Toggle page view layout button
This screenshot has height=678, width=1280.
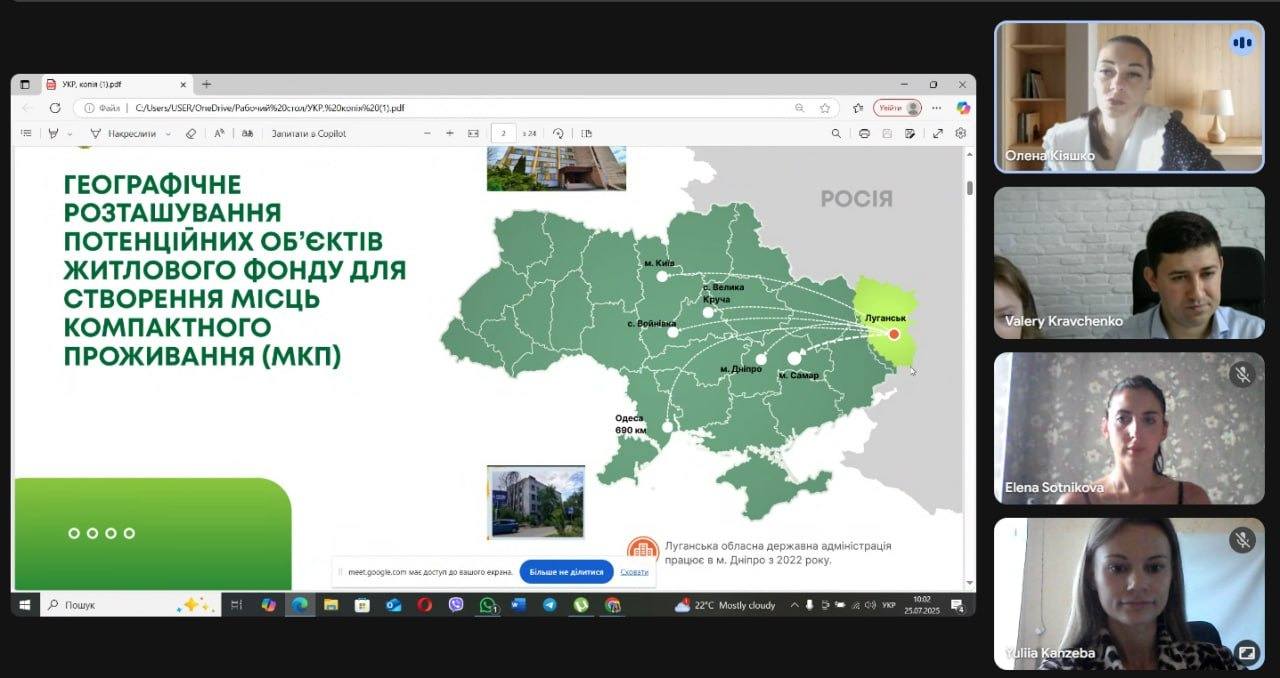tap(587, 133)
